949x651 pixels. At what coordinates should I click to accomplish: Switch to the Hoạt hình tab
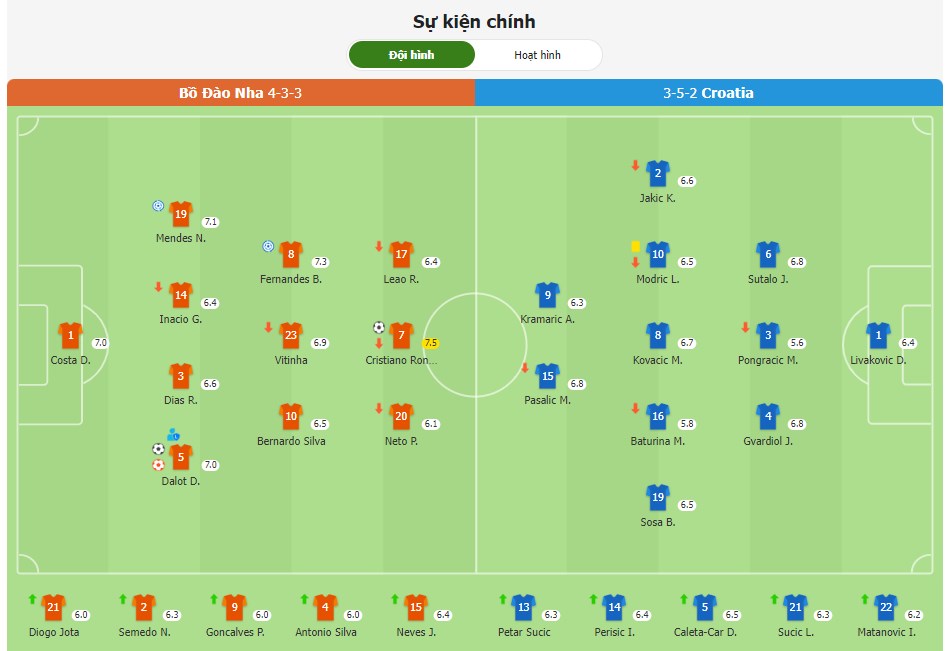click(x=539, y=56)
